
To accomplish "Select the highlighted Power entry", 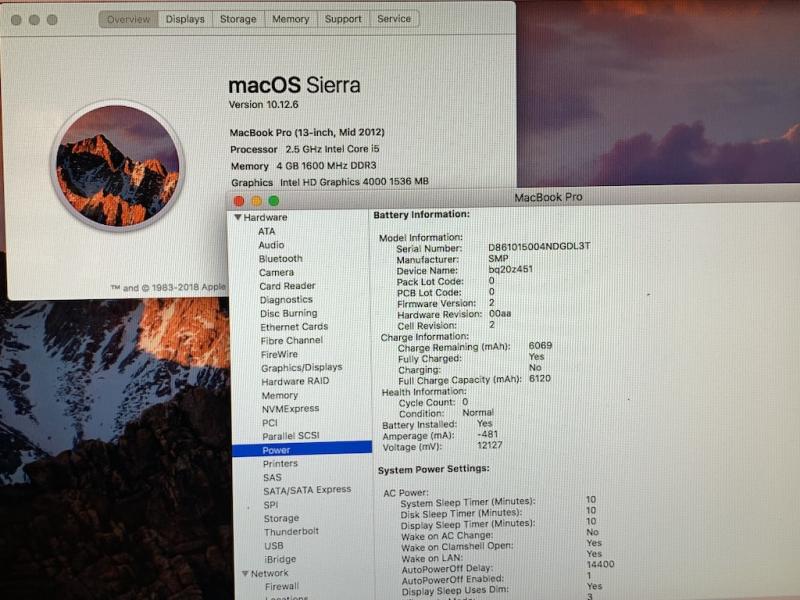I will click(302, 450).
